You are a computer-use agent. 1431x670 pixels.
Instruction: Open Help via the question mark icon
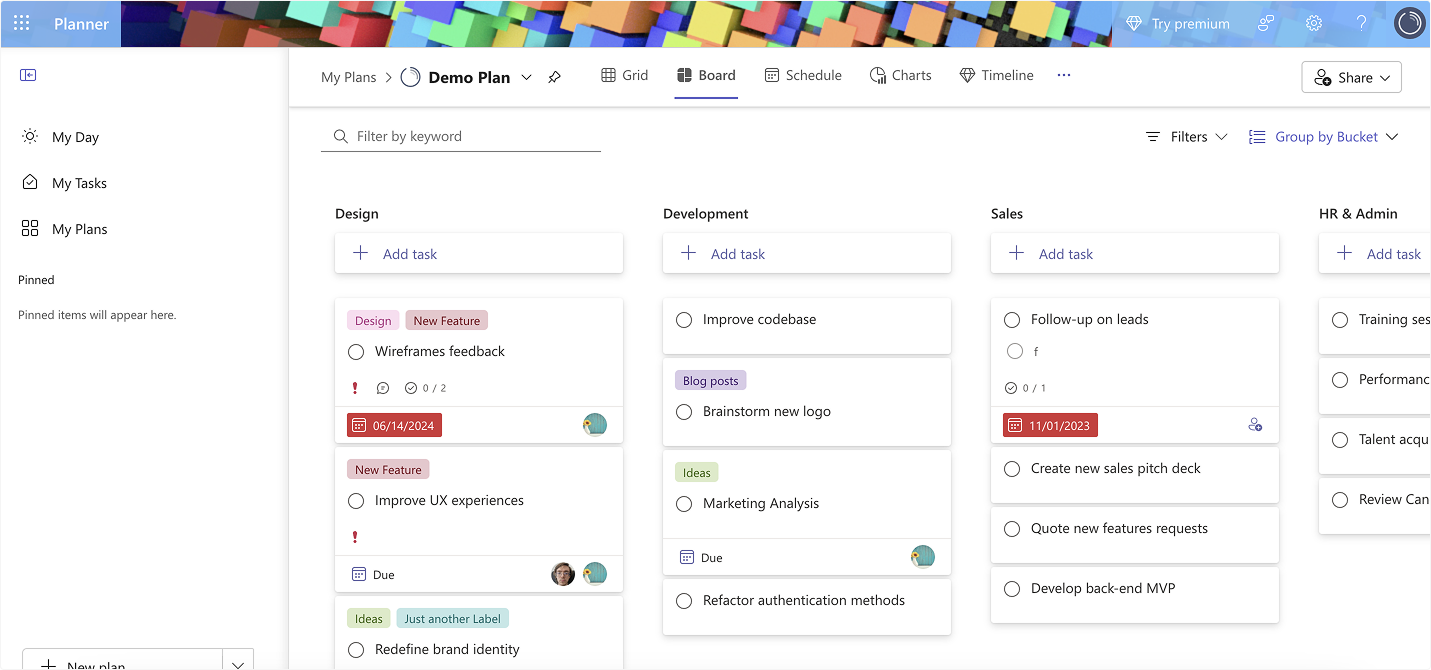[x=1361, y=22]
